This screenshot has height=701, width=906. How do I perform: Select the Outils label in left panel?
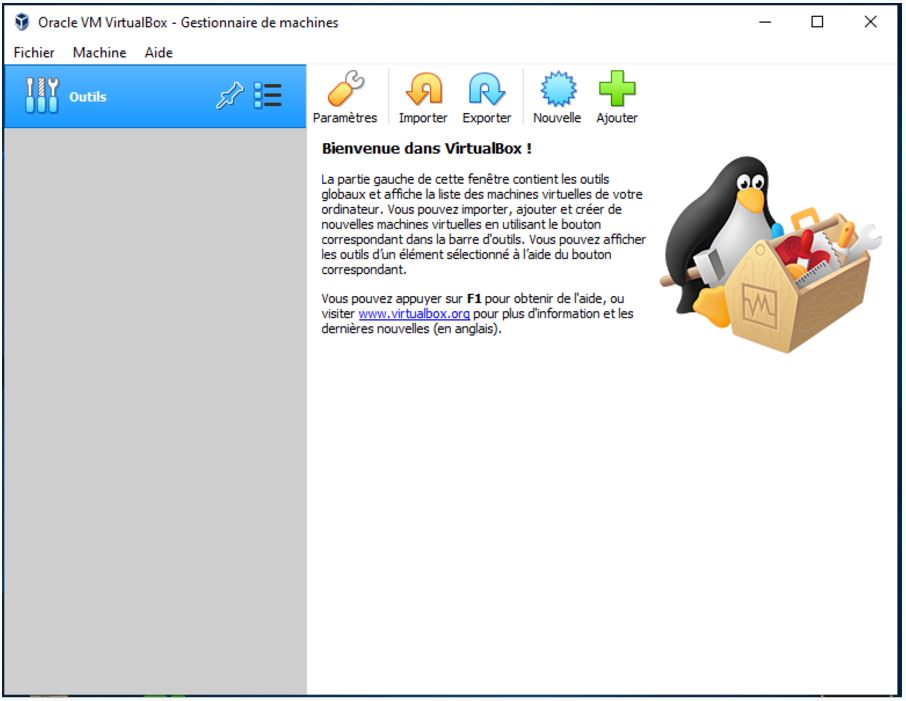(x=88, y=97)
